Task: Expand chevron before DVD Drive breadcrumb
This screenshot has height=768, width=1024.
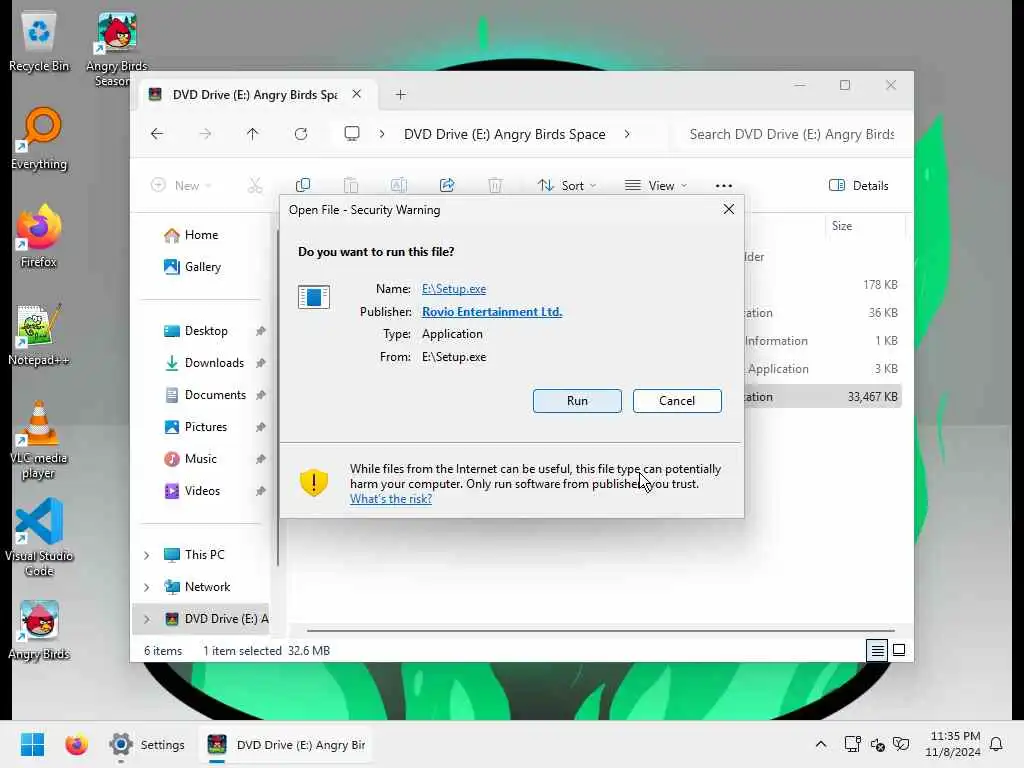Action: (381, 134)
